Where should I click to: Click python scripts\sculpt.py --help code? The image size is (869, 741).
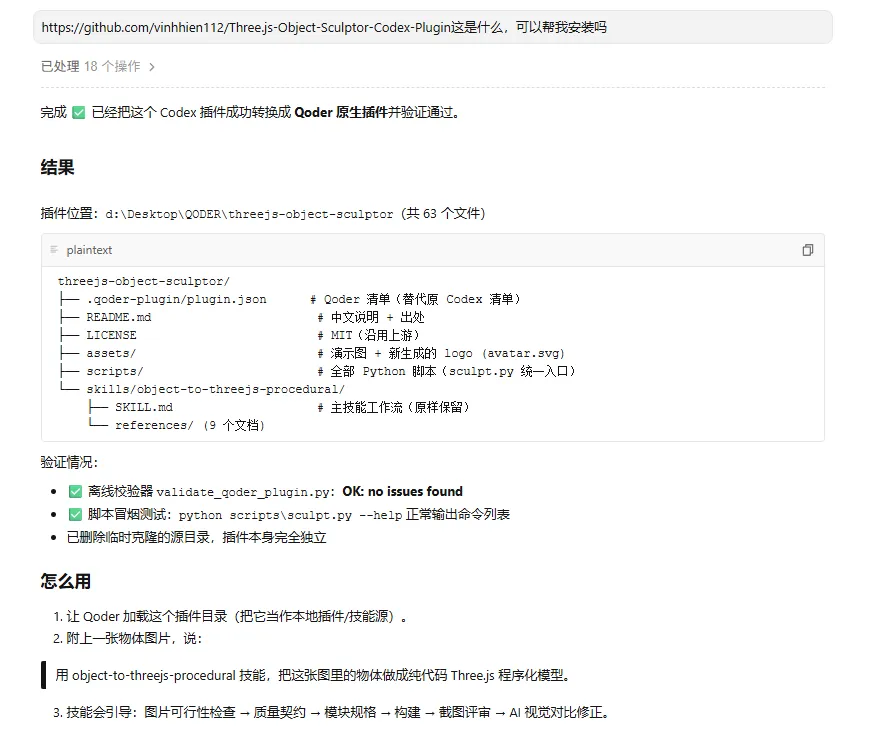pos(289,515)
